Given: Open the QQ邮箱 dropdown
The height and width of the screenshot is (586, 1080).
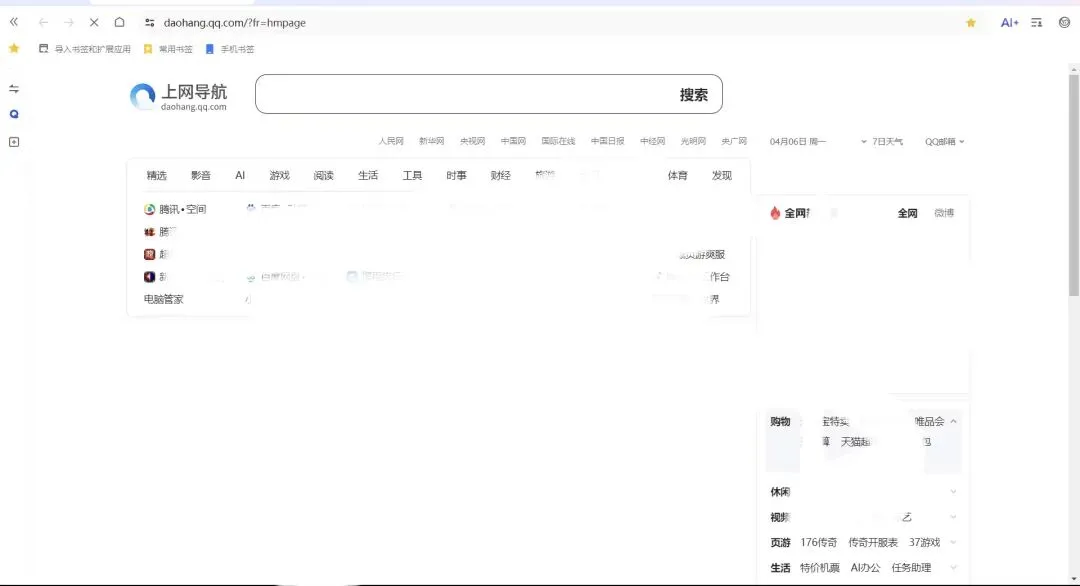Looking at the screenshot, I should click(944, 141).
